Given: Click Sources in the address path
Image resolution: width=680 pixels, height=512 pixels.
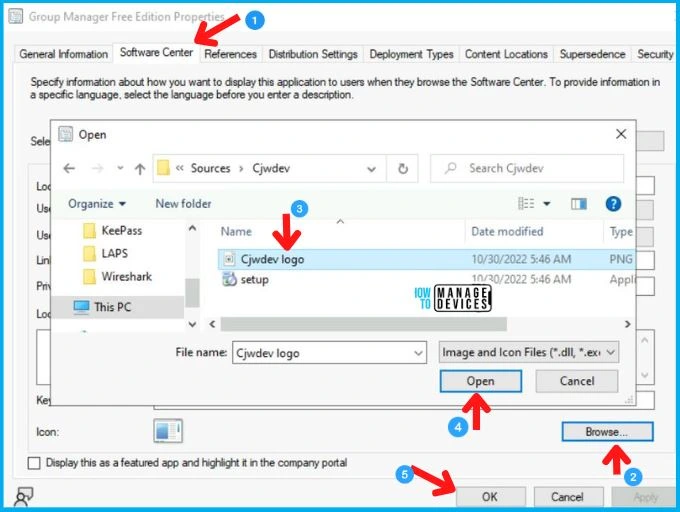Looking at the screenshot, I should (210, 168).
